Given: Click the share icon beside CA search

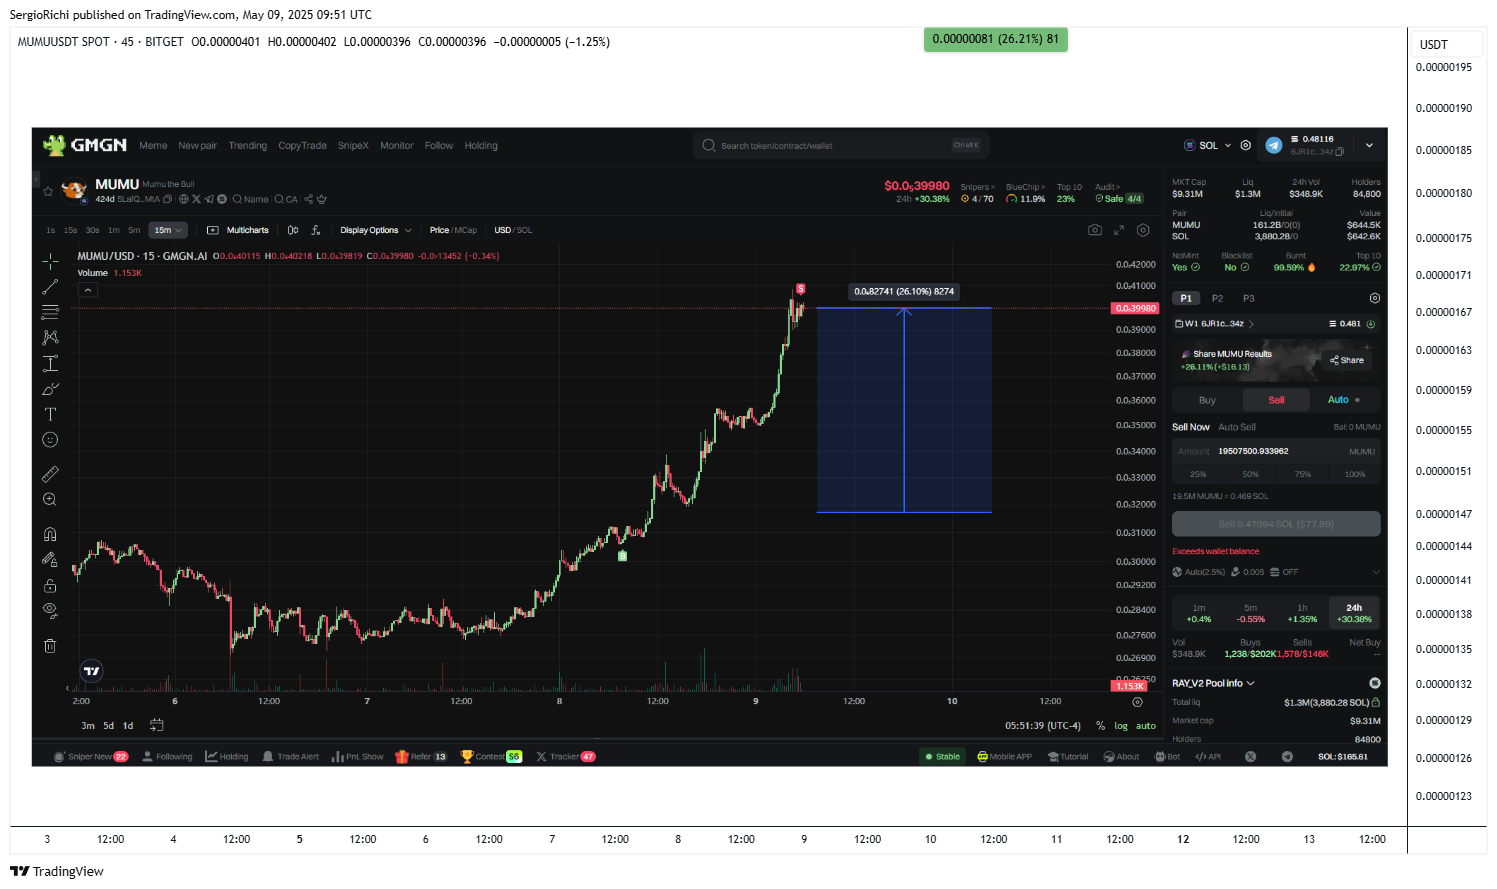Looking at the screenshot, I should (309, 199).
